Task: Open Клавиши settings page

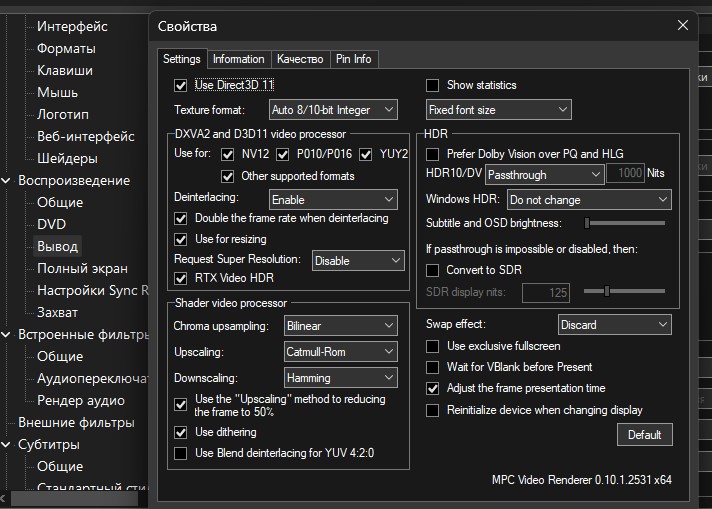Action: click(x=65, y=70)
